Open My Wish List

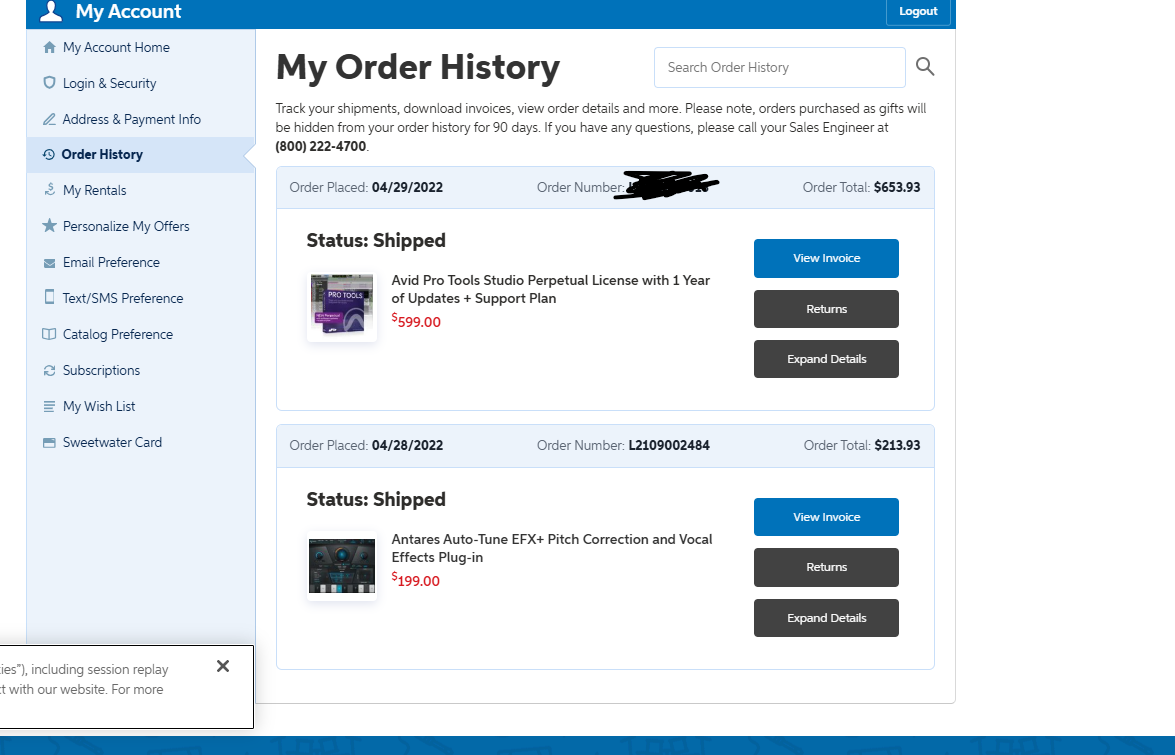pyautogui.click(x=99, y=406)
